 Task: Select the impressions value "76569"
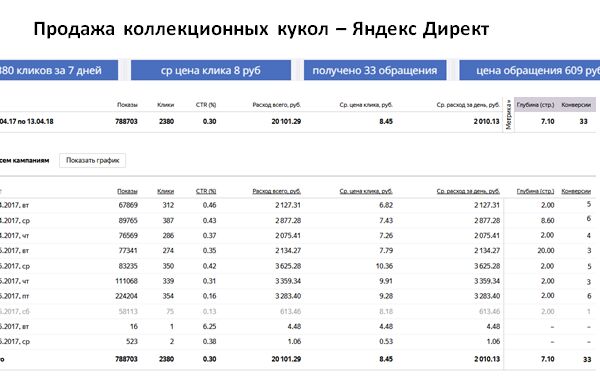[128, 235]
